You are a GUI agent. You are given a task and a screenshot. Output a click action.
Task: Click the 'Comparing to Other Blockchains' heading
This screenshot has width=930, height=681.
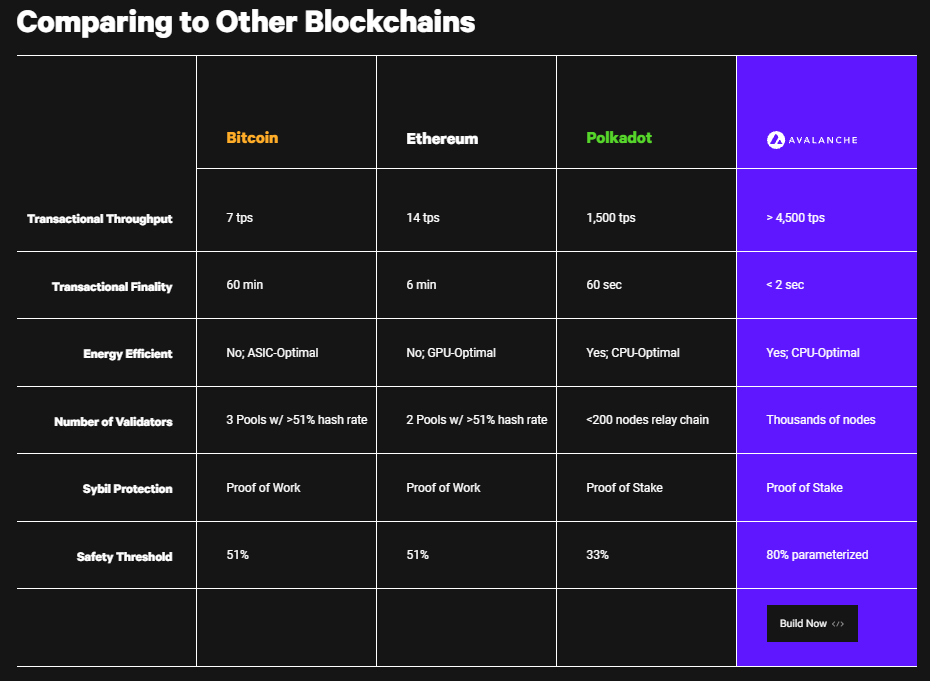[246, 22]
